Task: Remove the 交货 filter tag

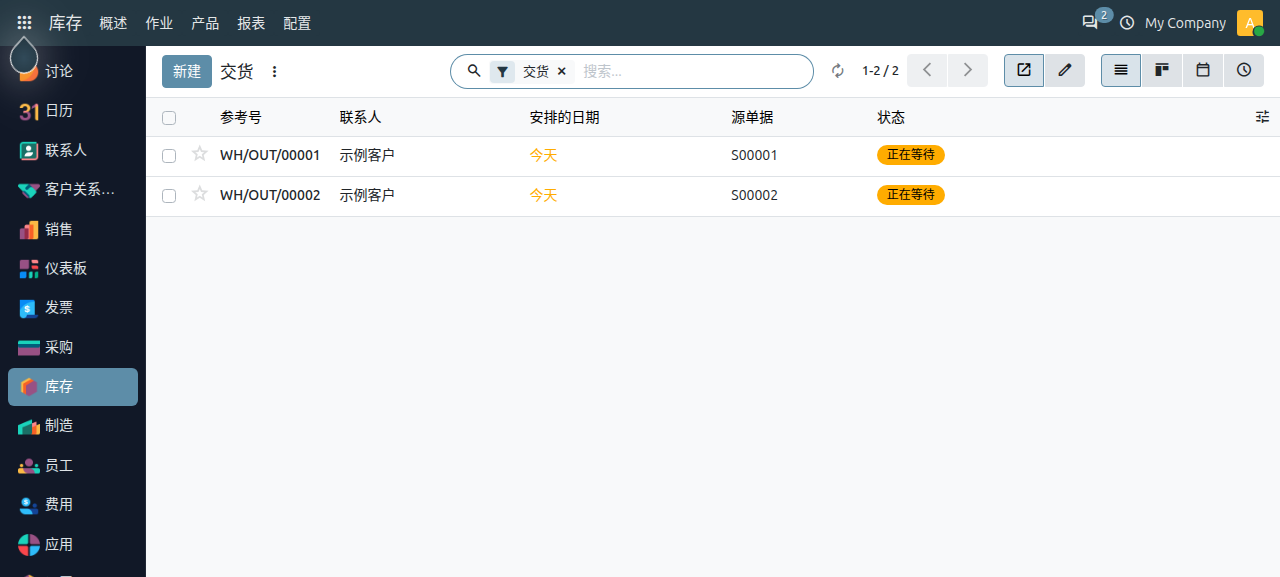Action: click(561, 71)
